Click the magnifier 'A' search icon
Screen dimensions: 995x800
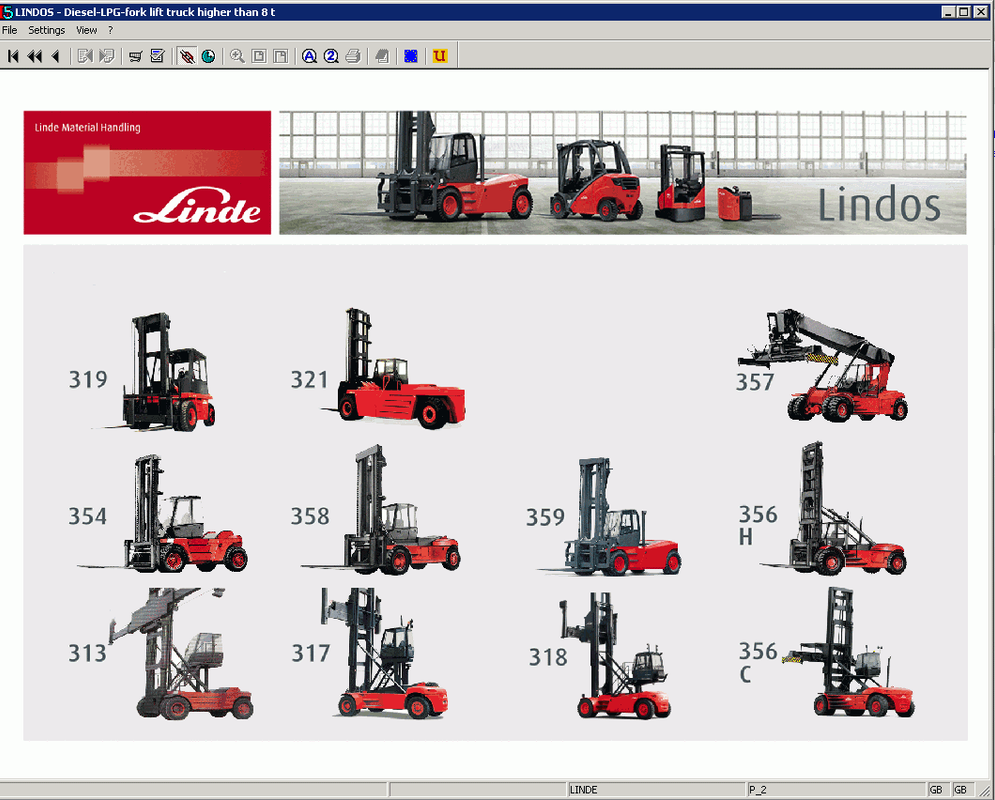coord(309,56)
